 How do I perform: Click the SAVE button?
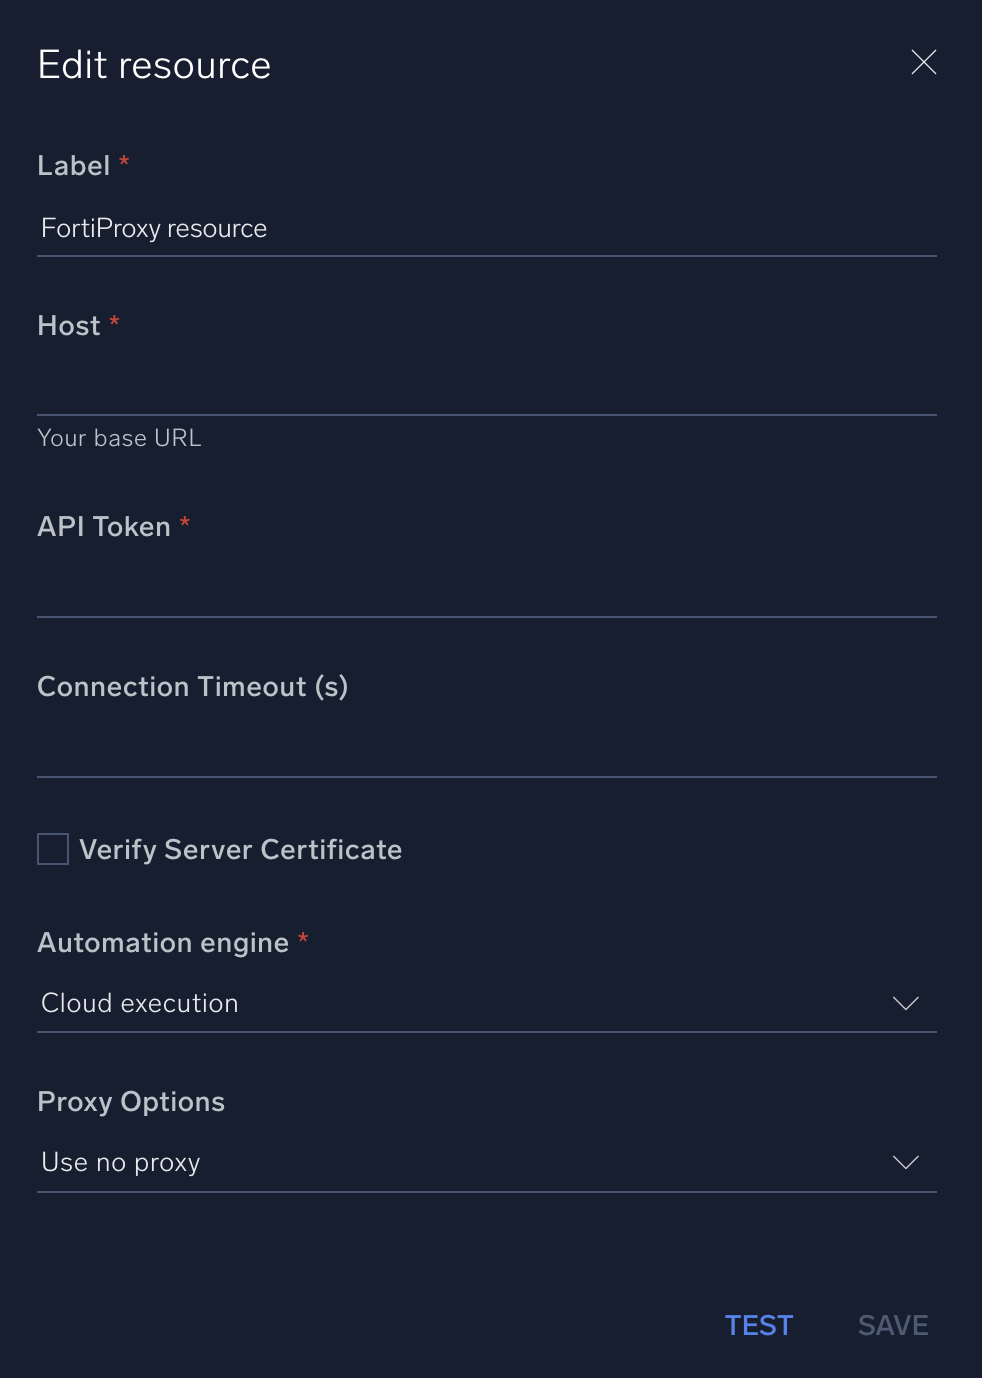coord(891,1325)
